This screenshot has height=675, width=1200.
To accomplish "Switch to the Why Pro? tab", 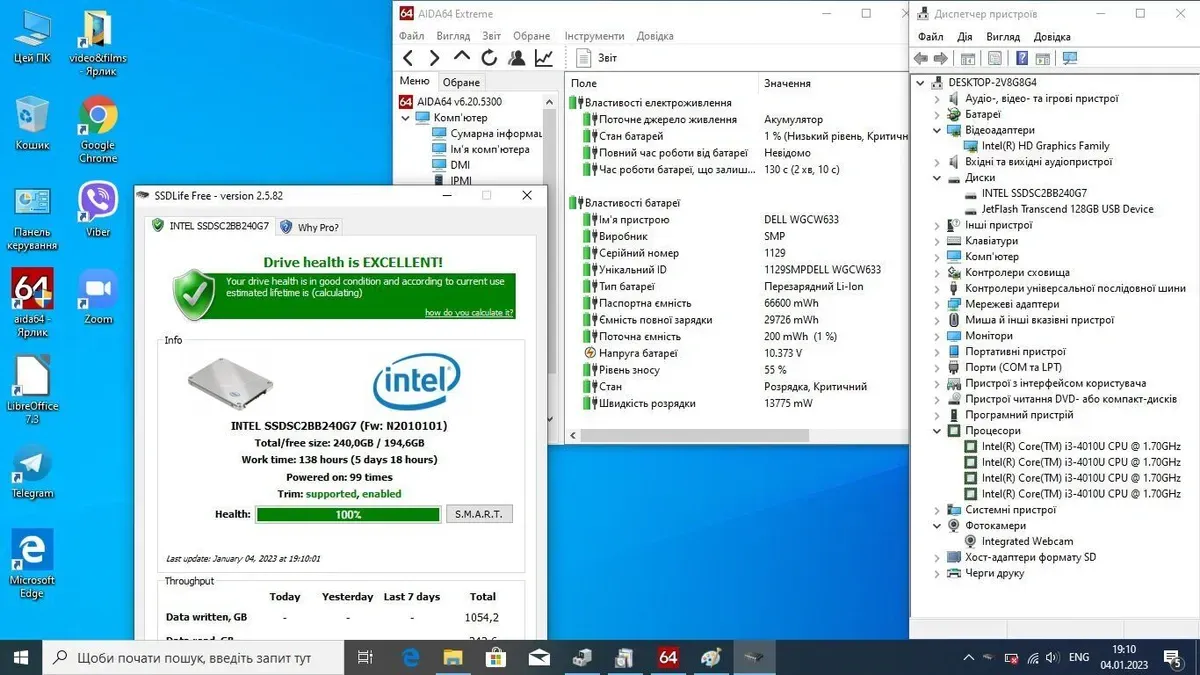I will [x=310, y=227].
